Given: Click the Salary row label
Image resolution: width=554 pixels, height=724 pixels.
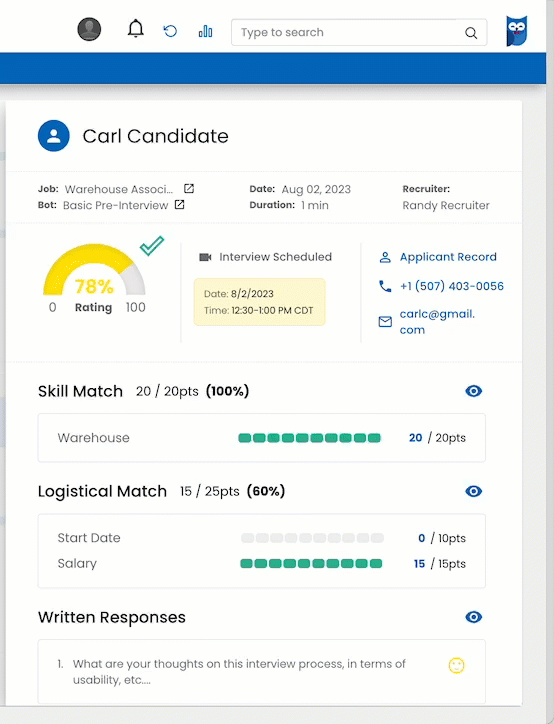Looking at the screenshot, I should [77, 563].
